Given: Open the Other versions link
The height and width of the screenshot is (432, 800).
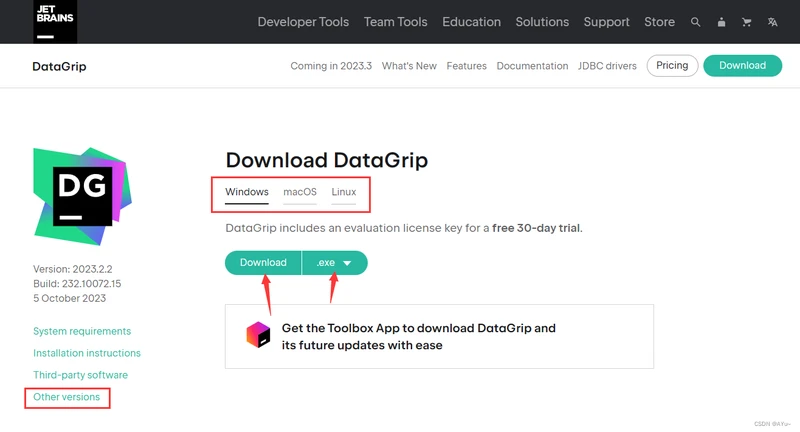Looking at the screenshot, I should click(x=66, y=397).
